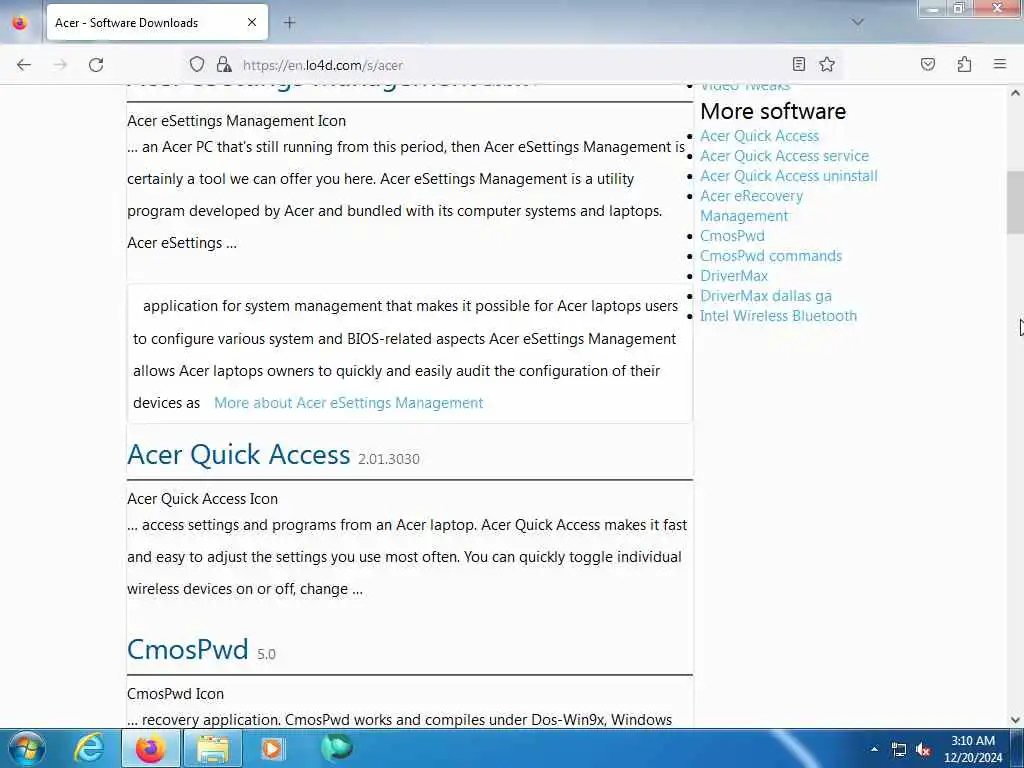Switch to Firefox taskbar button
This screenshot has height=768, width=1024.
tap(150, 748)
